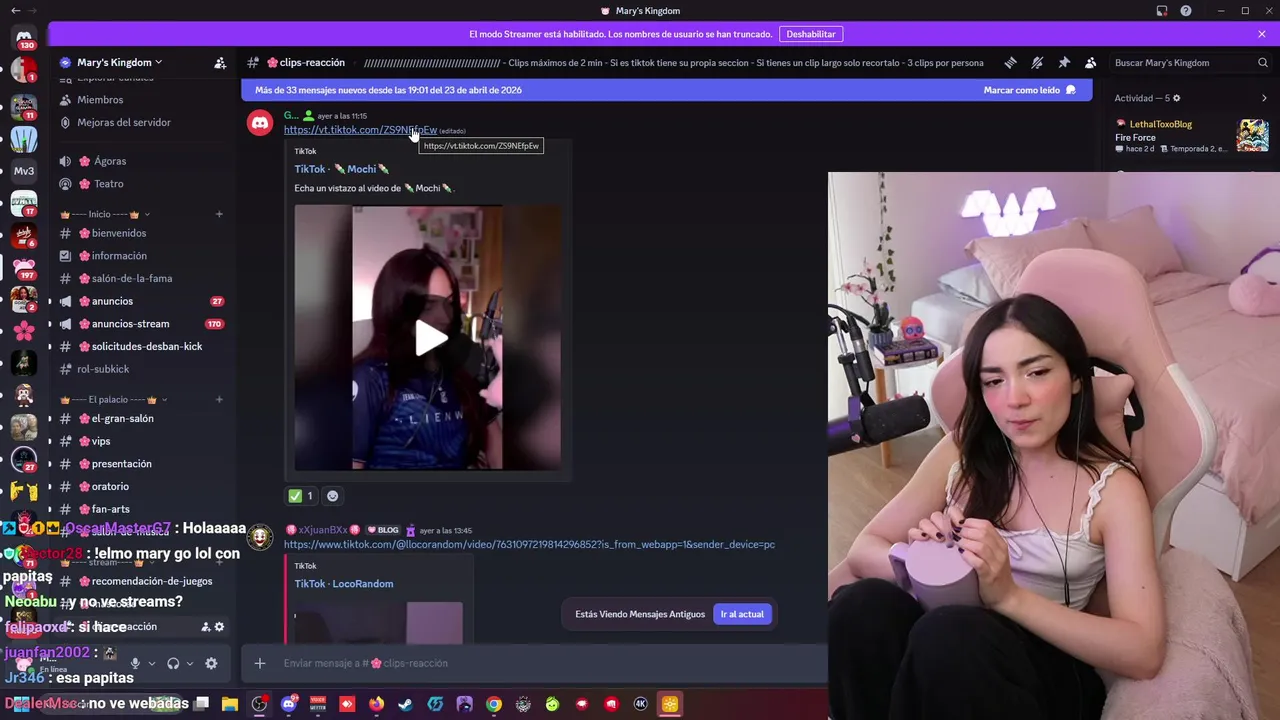
Task: Open Steam from the taskbar
Action: click(x=405, y=704)
